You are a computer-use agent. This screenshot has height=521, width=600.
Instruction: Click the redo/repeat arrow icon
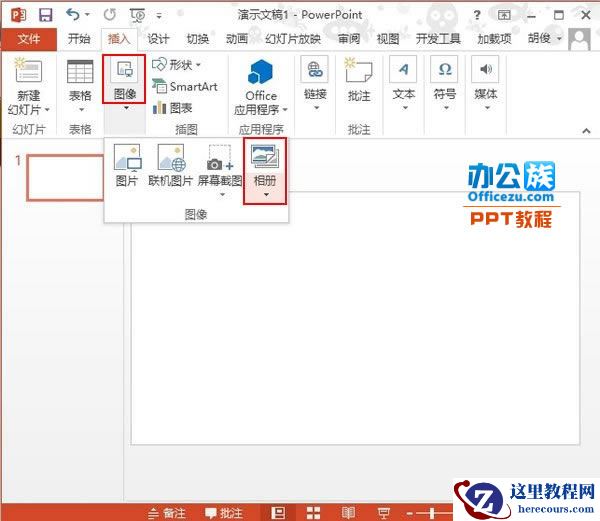coord(110,15)
